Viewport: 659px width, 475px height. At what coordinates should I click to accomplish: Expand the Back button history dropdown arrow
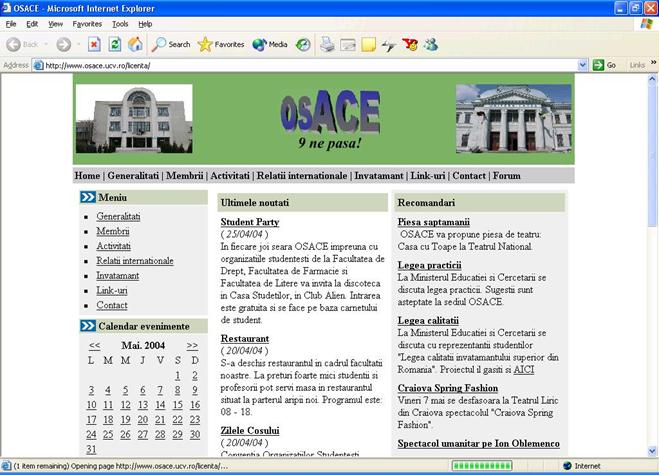(46, 44)
